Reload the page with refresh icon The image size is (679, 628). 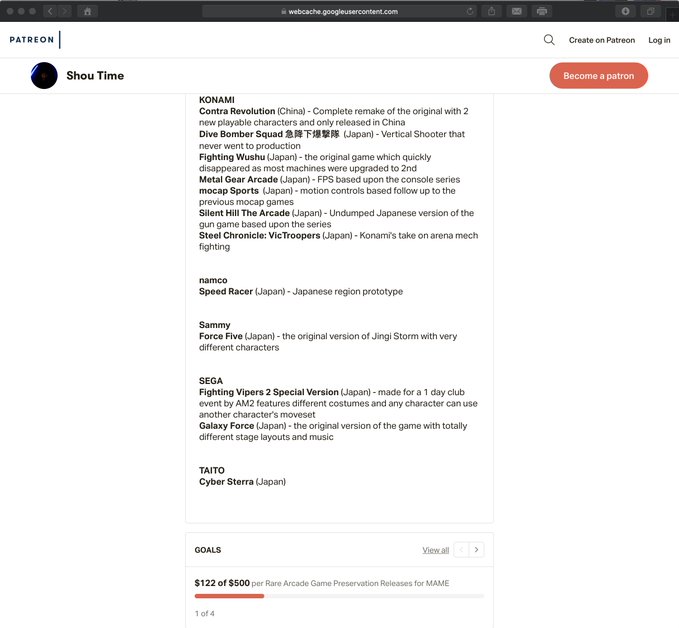[470, 11]
